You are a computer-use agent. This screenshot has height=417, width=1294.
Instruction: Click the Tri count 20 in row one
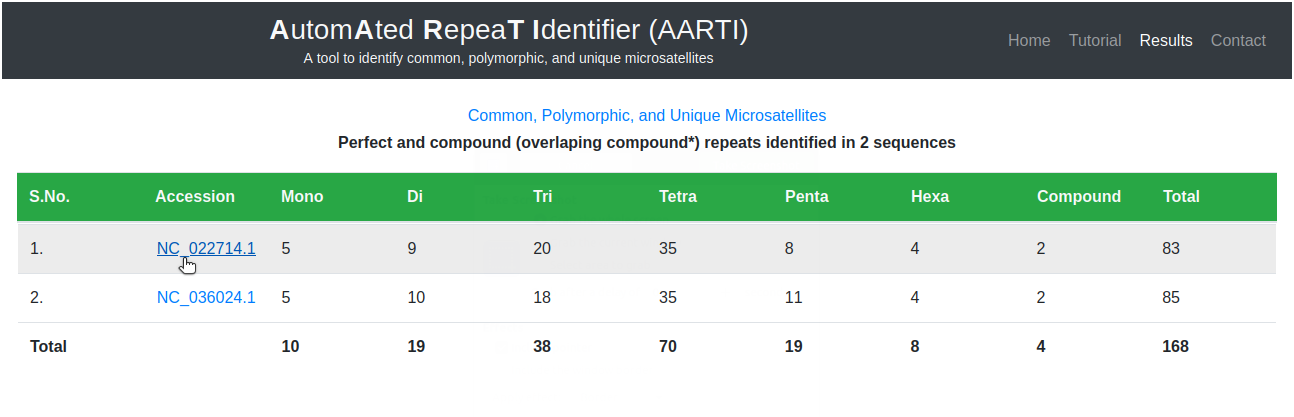[x=542, y=249]
